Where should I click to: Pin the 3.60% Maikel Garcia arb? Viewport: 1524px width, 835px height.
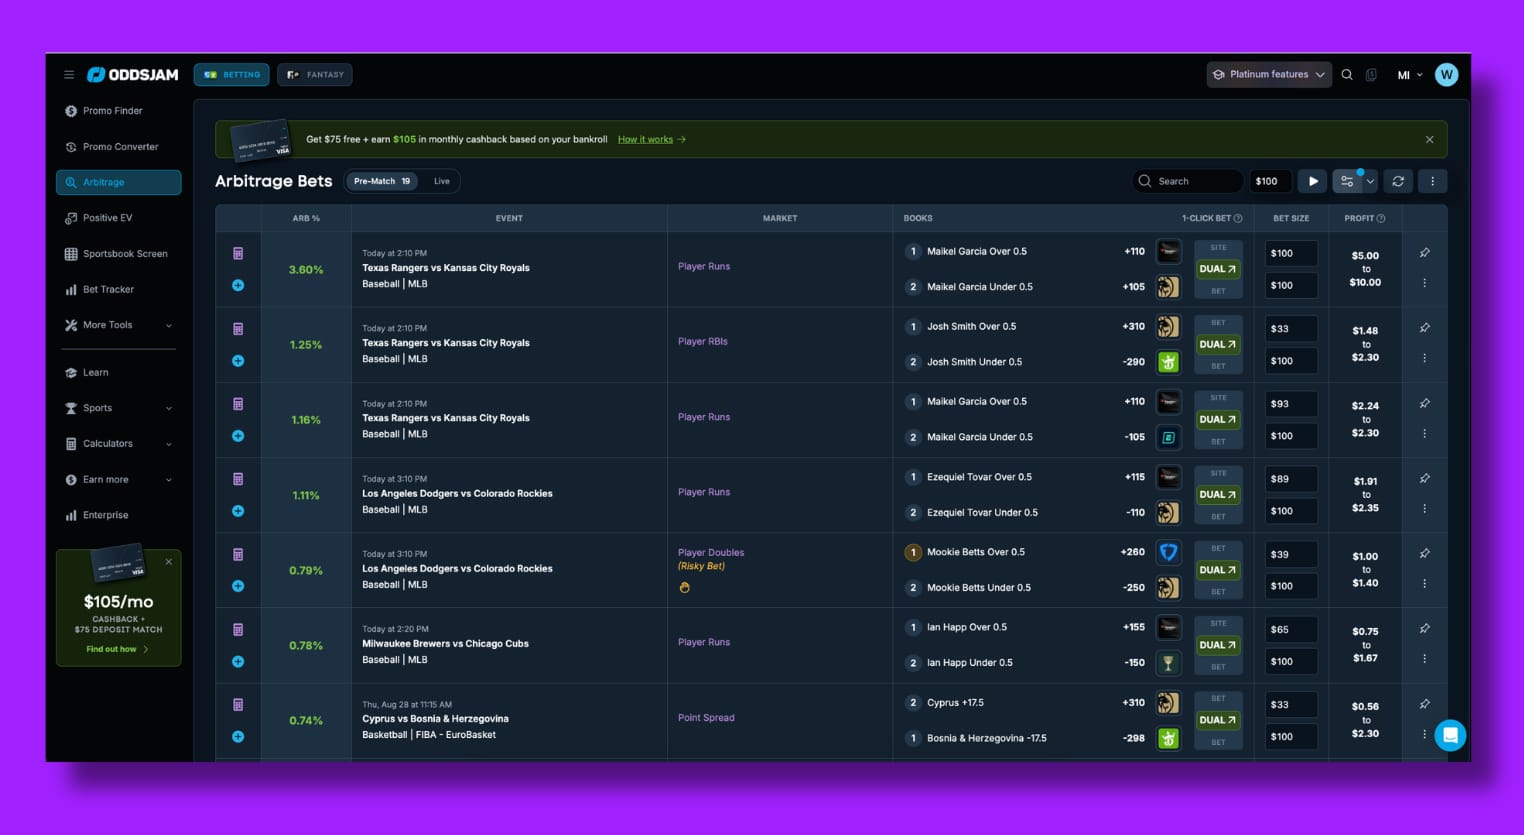1424,253
